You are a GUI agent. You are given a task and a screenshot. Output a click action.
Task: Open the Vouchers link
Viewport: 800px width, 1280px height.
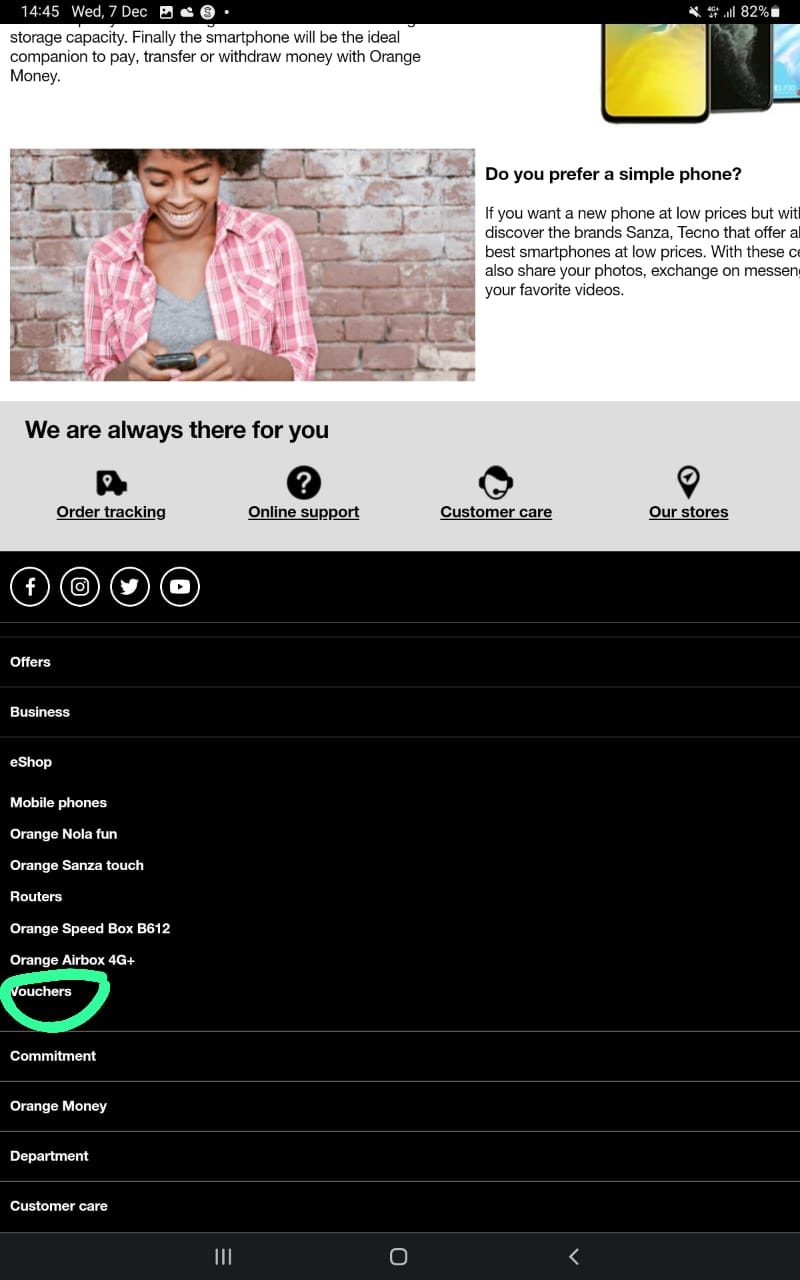coord(41,991)
